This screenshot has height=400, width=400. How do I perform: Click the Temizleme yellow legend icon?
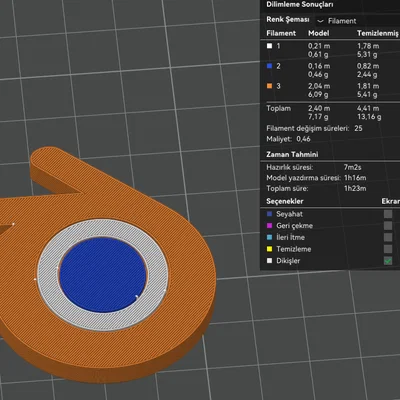[270, 249]
